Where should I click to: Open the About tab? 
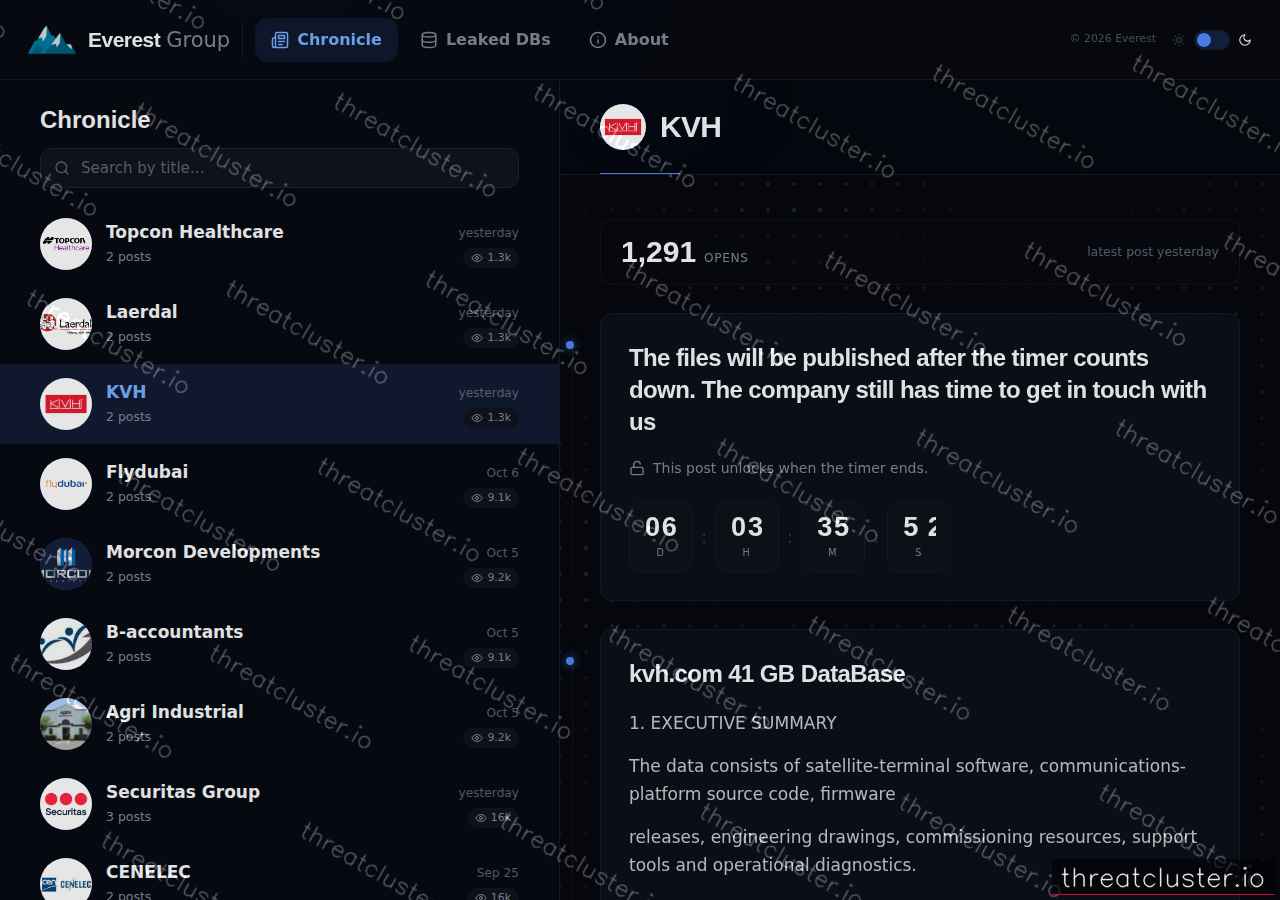pos(629,40)
